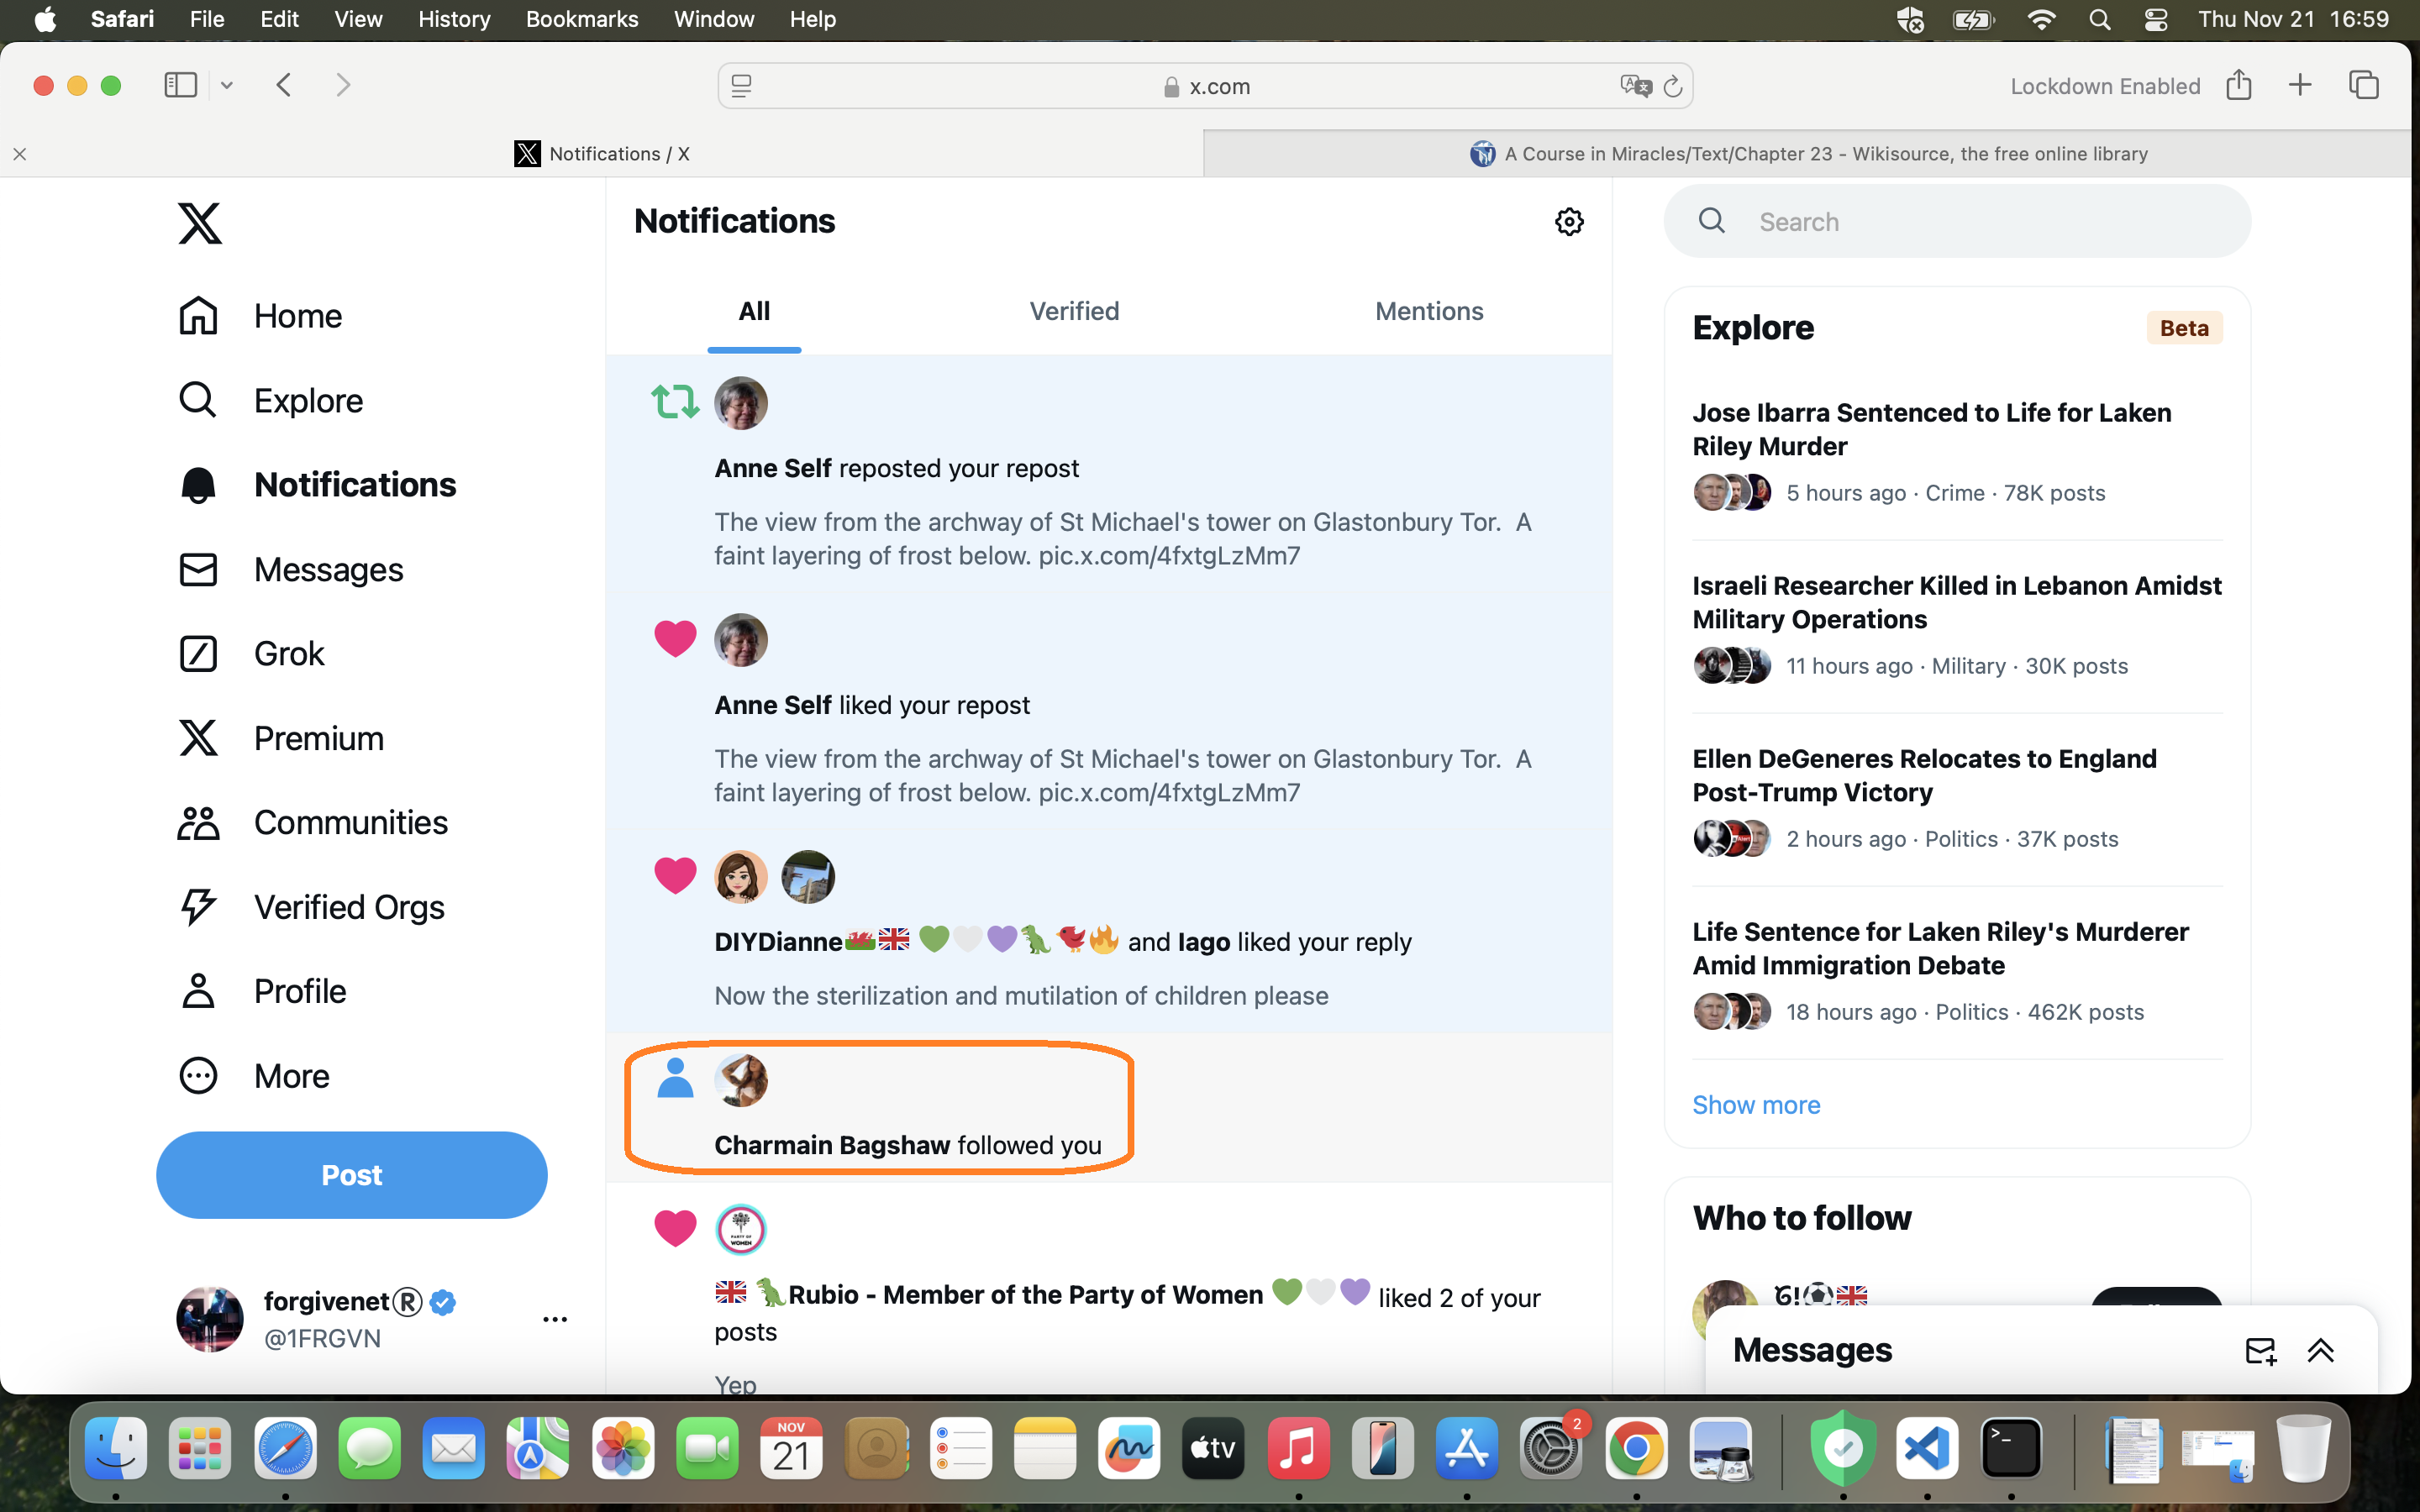
Task: Open System Settings from the Dock
Action: click(1551, 1448)
